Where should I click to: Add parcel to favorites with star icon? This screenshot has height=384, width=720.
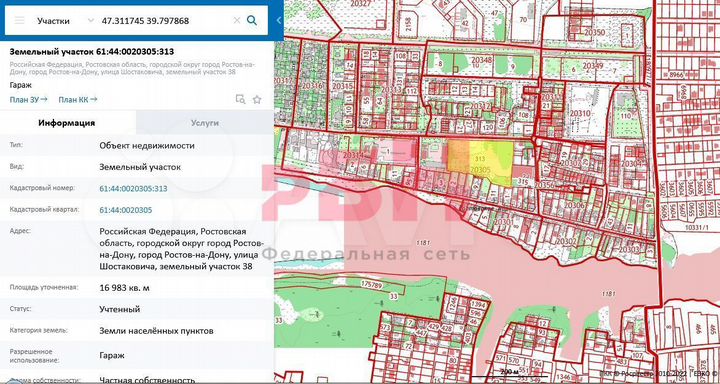click(257, 99)
